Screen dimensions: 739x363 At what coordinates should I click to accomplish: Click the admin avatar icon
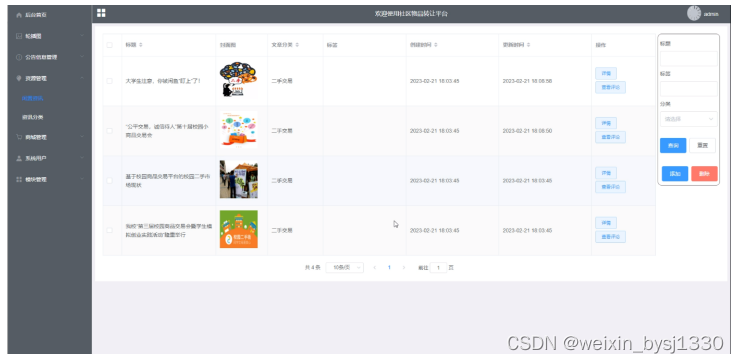tap(694, 13)
